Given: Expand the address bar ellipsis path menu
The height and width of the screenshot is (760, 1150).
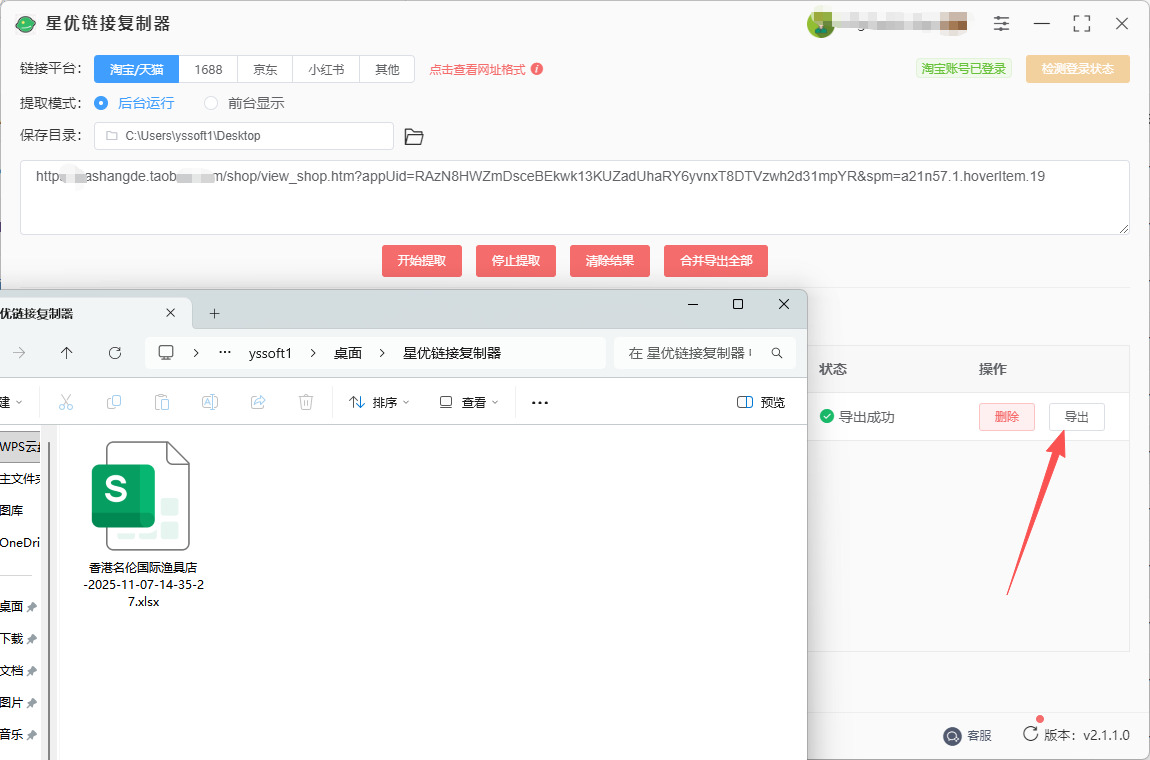Looking at the screenshot, I should pos(225,353).
